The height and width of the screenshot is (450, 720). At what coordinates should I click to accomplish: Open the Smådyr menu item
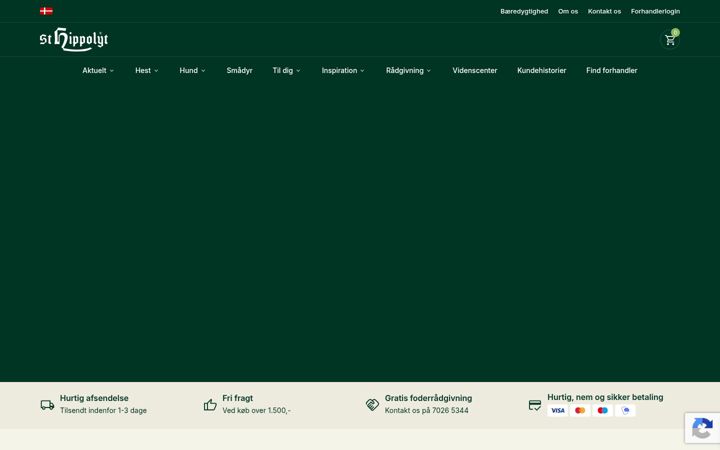240,70
